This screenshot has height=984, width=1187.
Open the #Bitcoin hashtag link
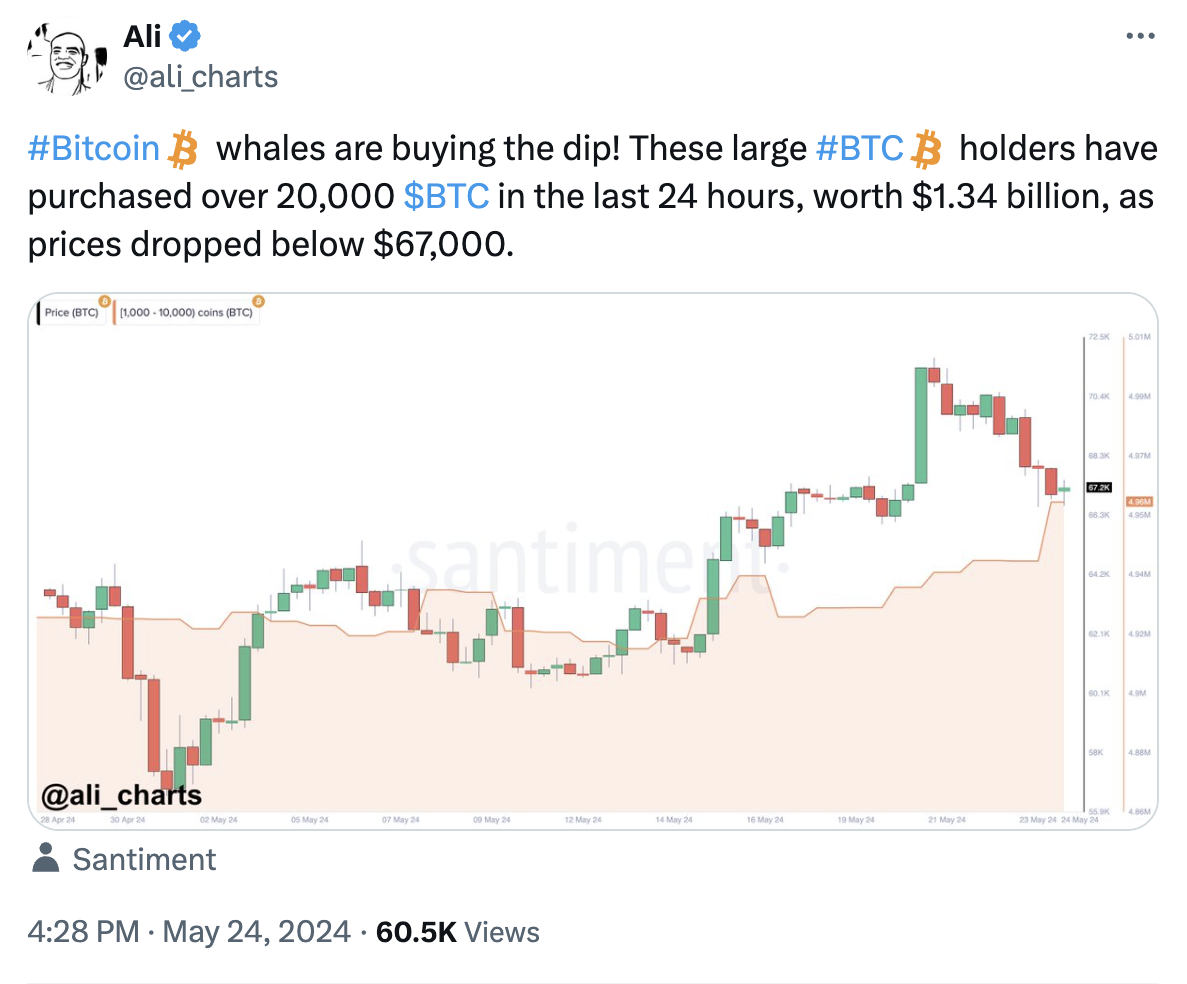[x=94, y=148]
